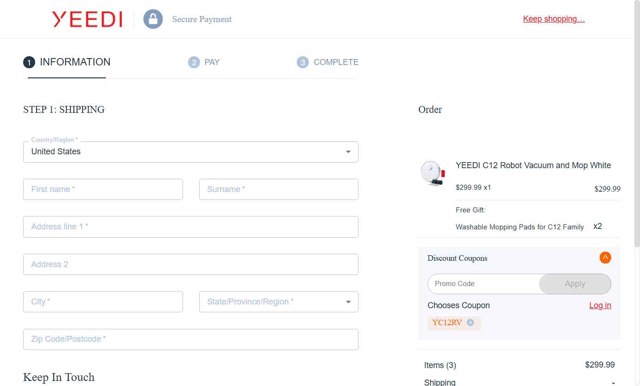This screenshot has height=386, width=640.
Task: Click the product title YEEDI C12 Robot Vacuum
Action: pyautogui.click(x=533, y=165)
